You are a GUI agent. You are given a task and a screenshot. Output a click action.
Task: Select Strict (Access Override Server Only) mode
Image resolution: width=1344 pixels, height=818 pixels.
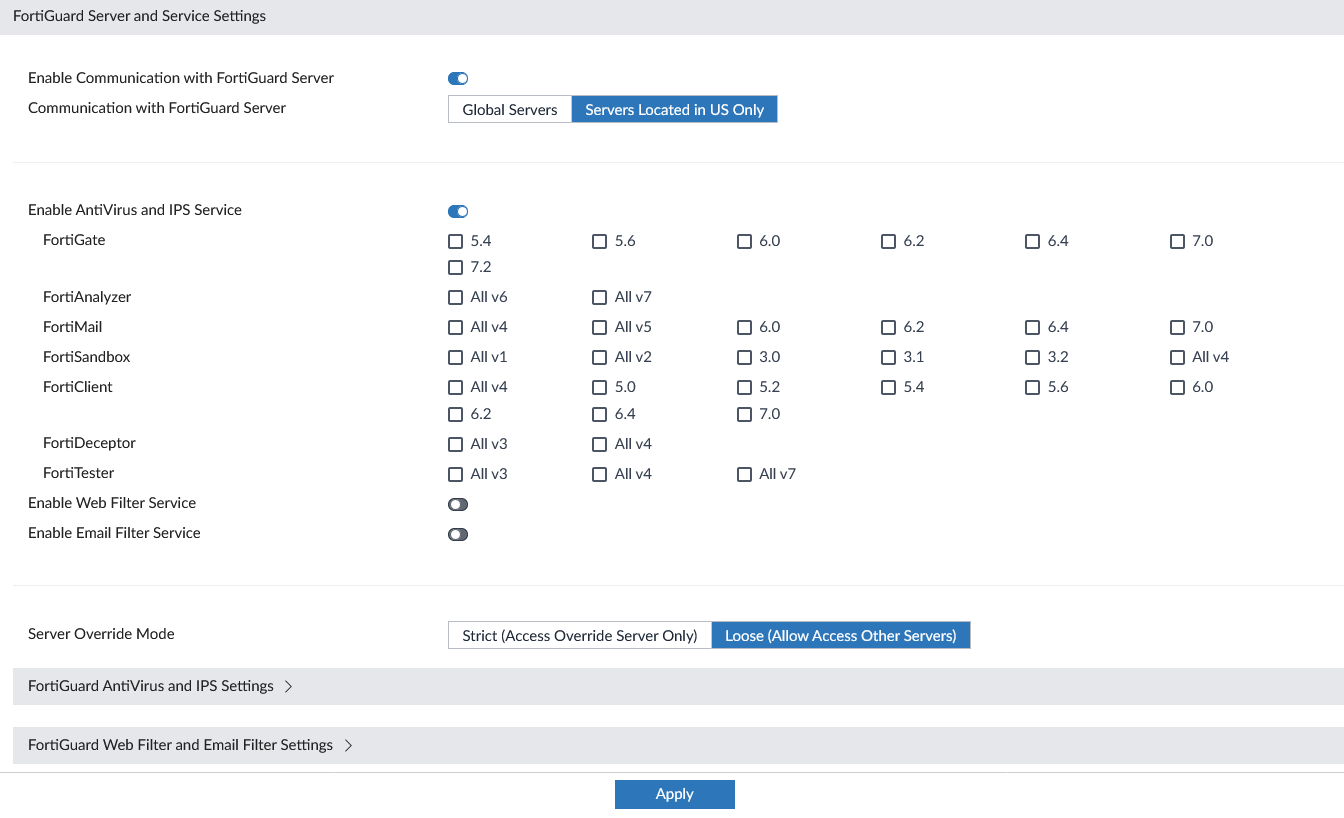pyautogui.click(x=579, y=636)
